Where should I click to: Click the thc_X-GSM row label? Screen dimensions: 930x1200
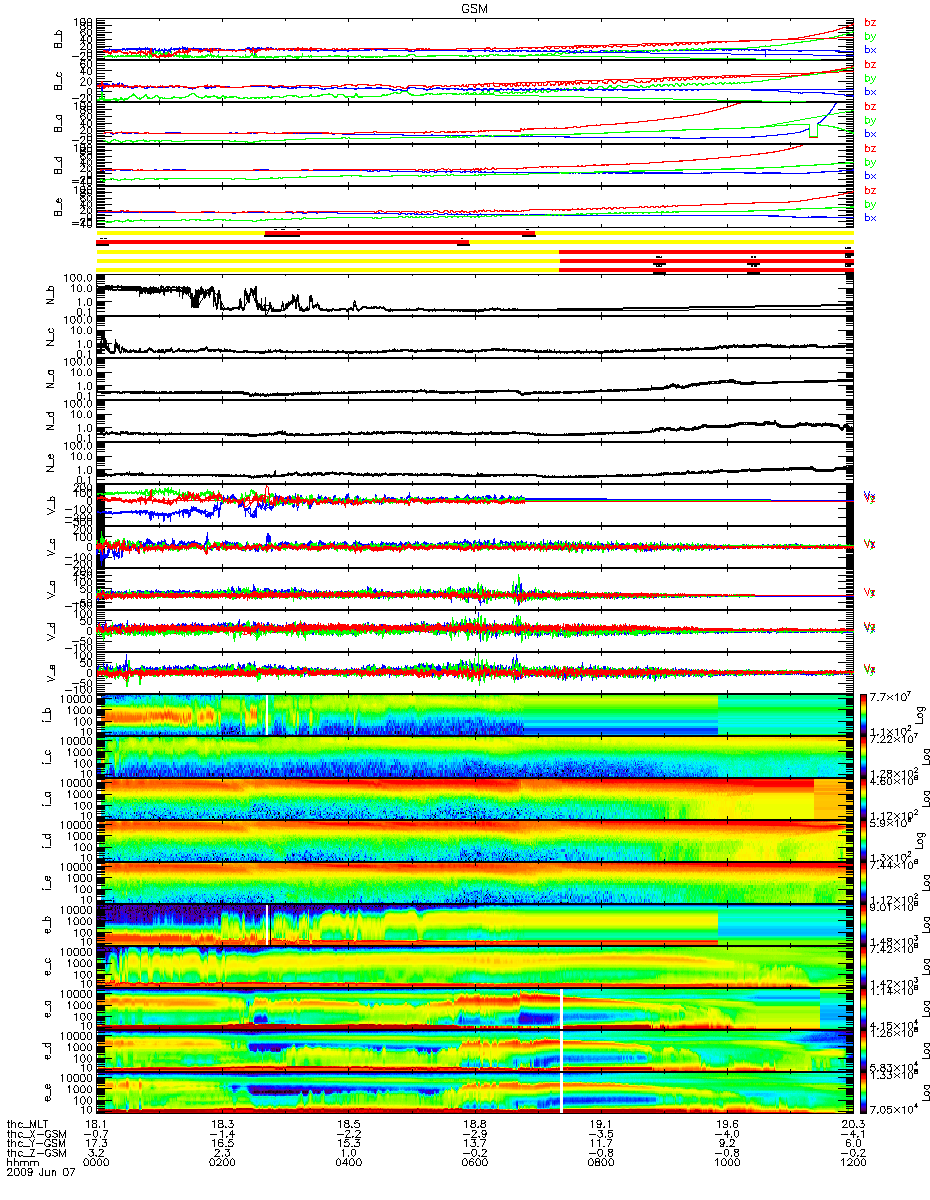(38, 1134)
